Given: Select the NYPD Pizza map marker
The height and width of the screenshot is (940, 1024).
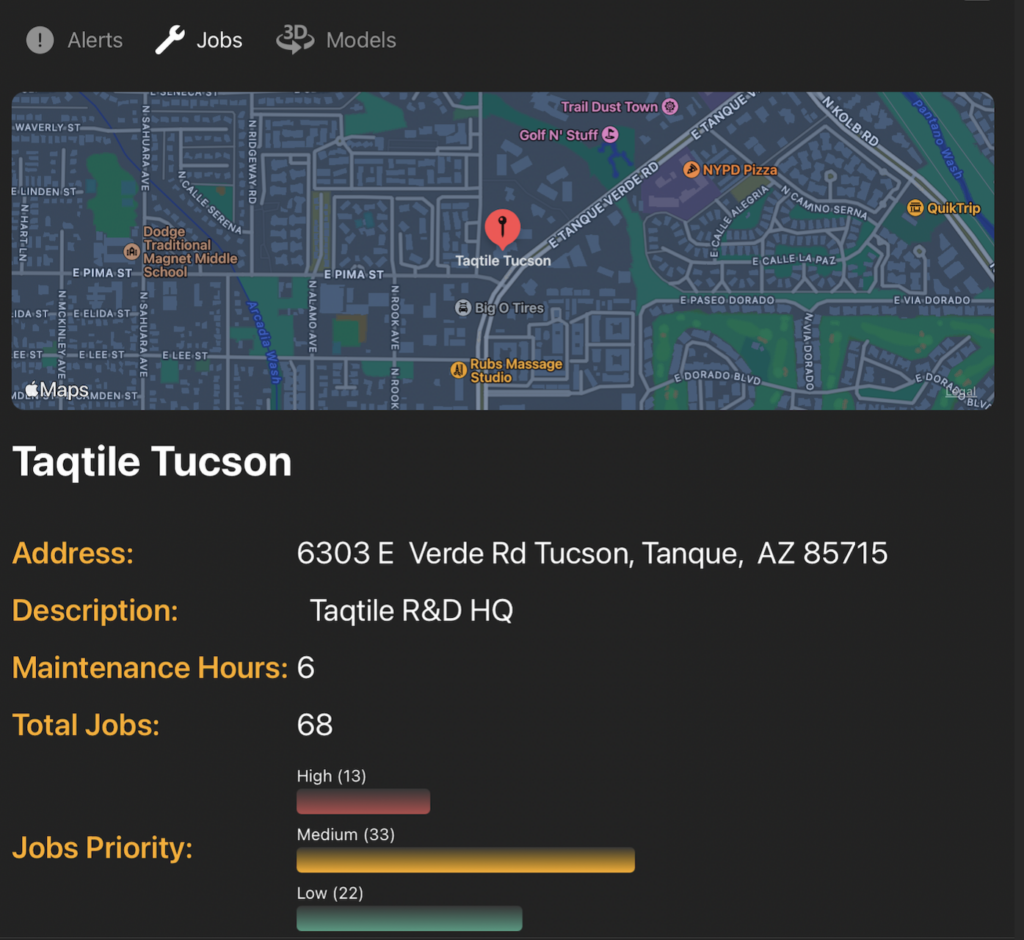Looking at the screenshot, I should coord(691,170).
